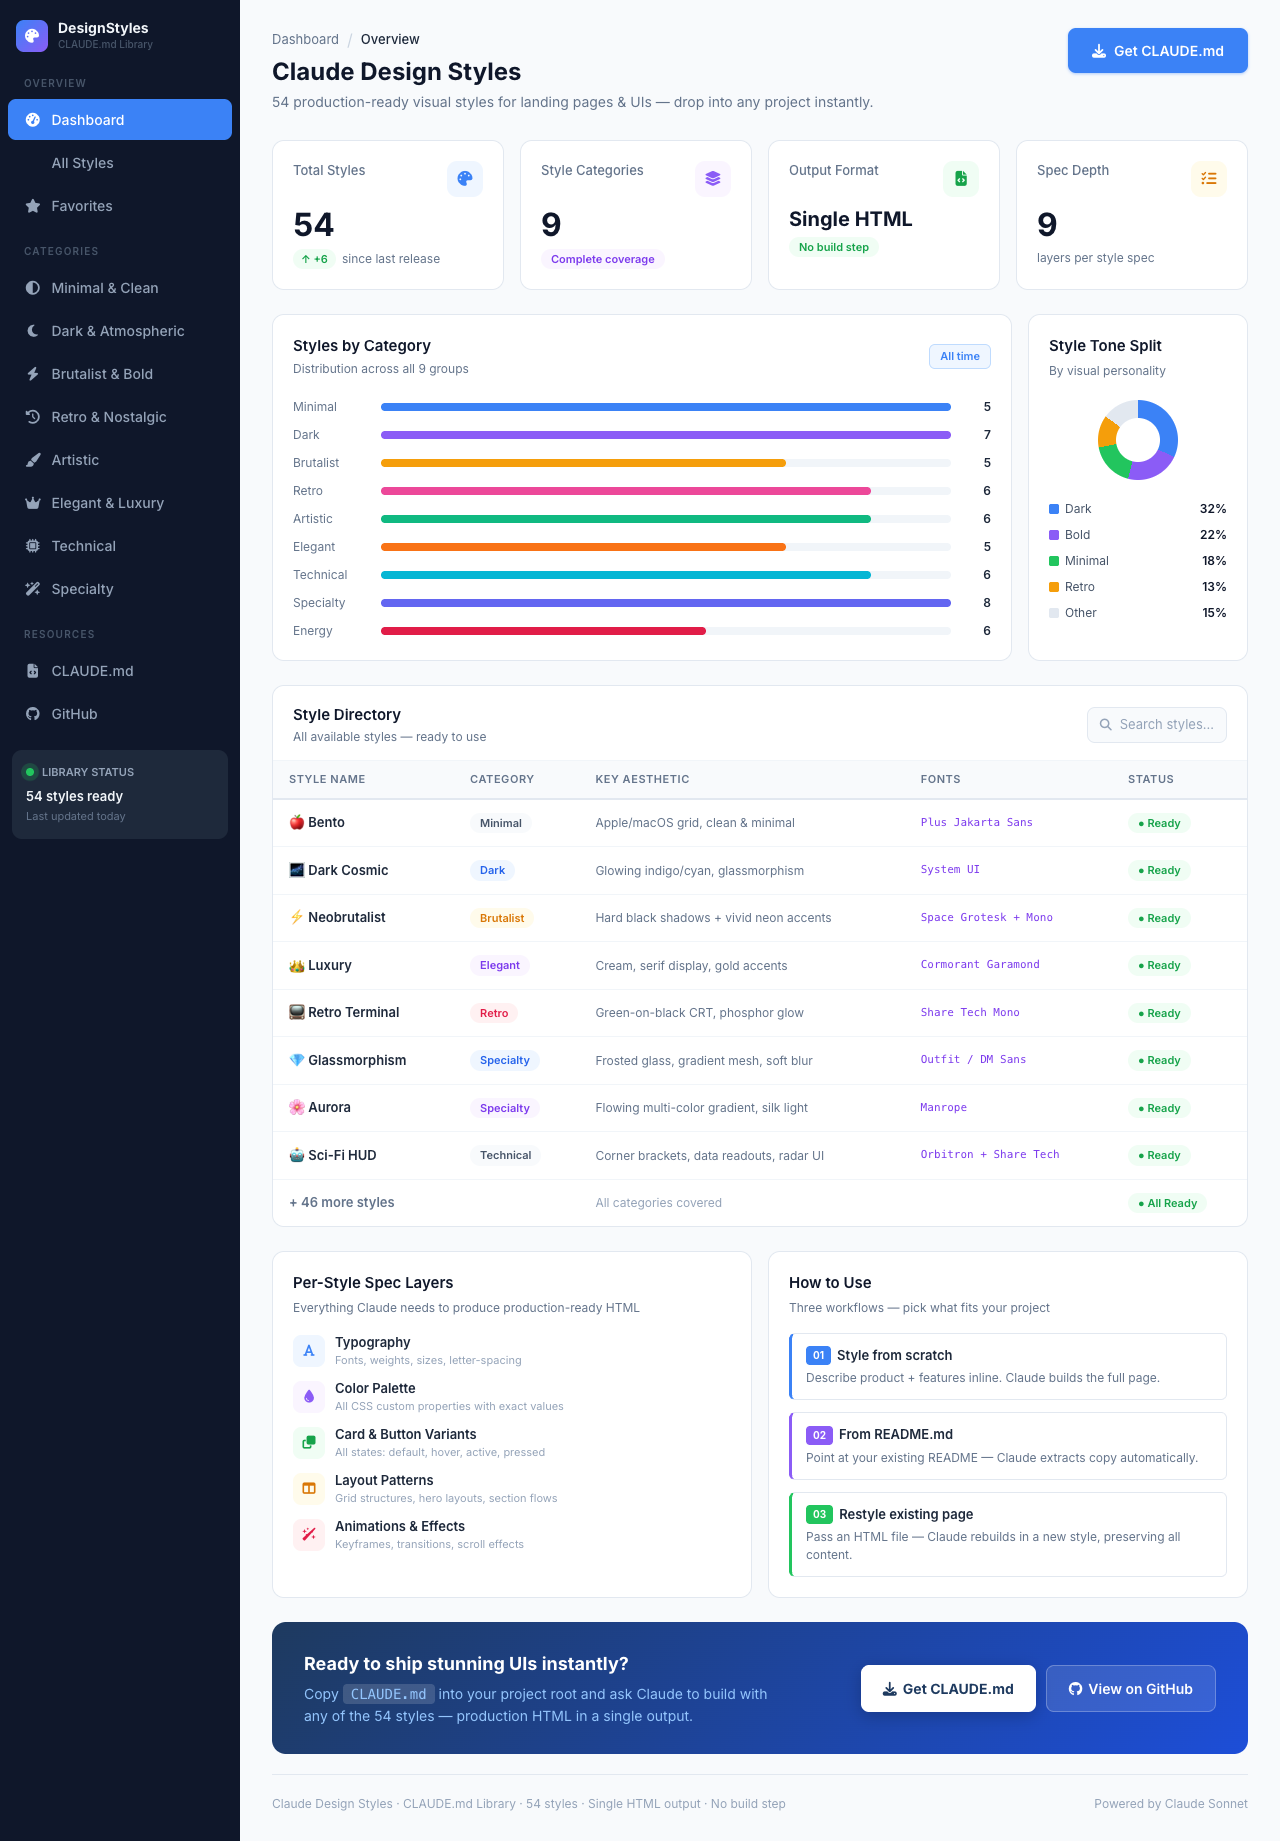The height and width of the screenshot is (1841, 1280).
Task: Go to All Styles in sidebar
Action: pyautogui.click(x=82, y=163)
